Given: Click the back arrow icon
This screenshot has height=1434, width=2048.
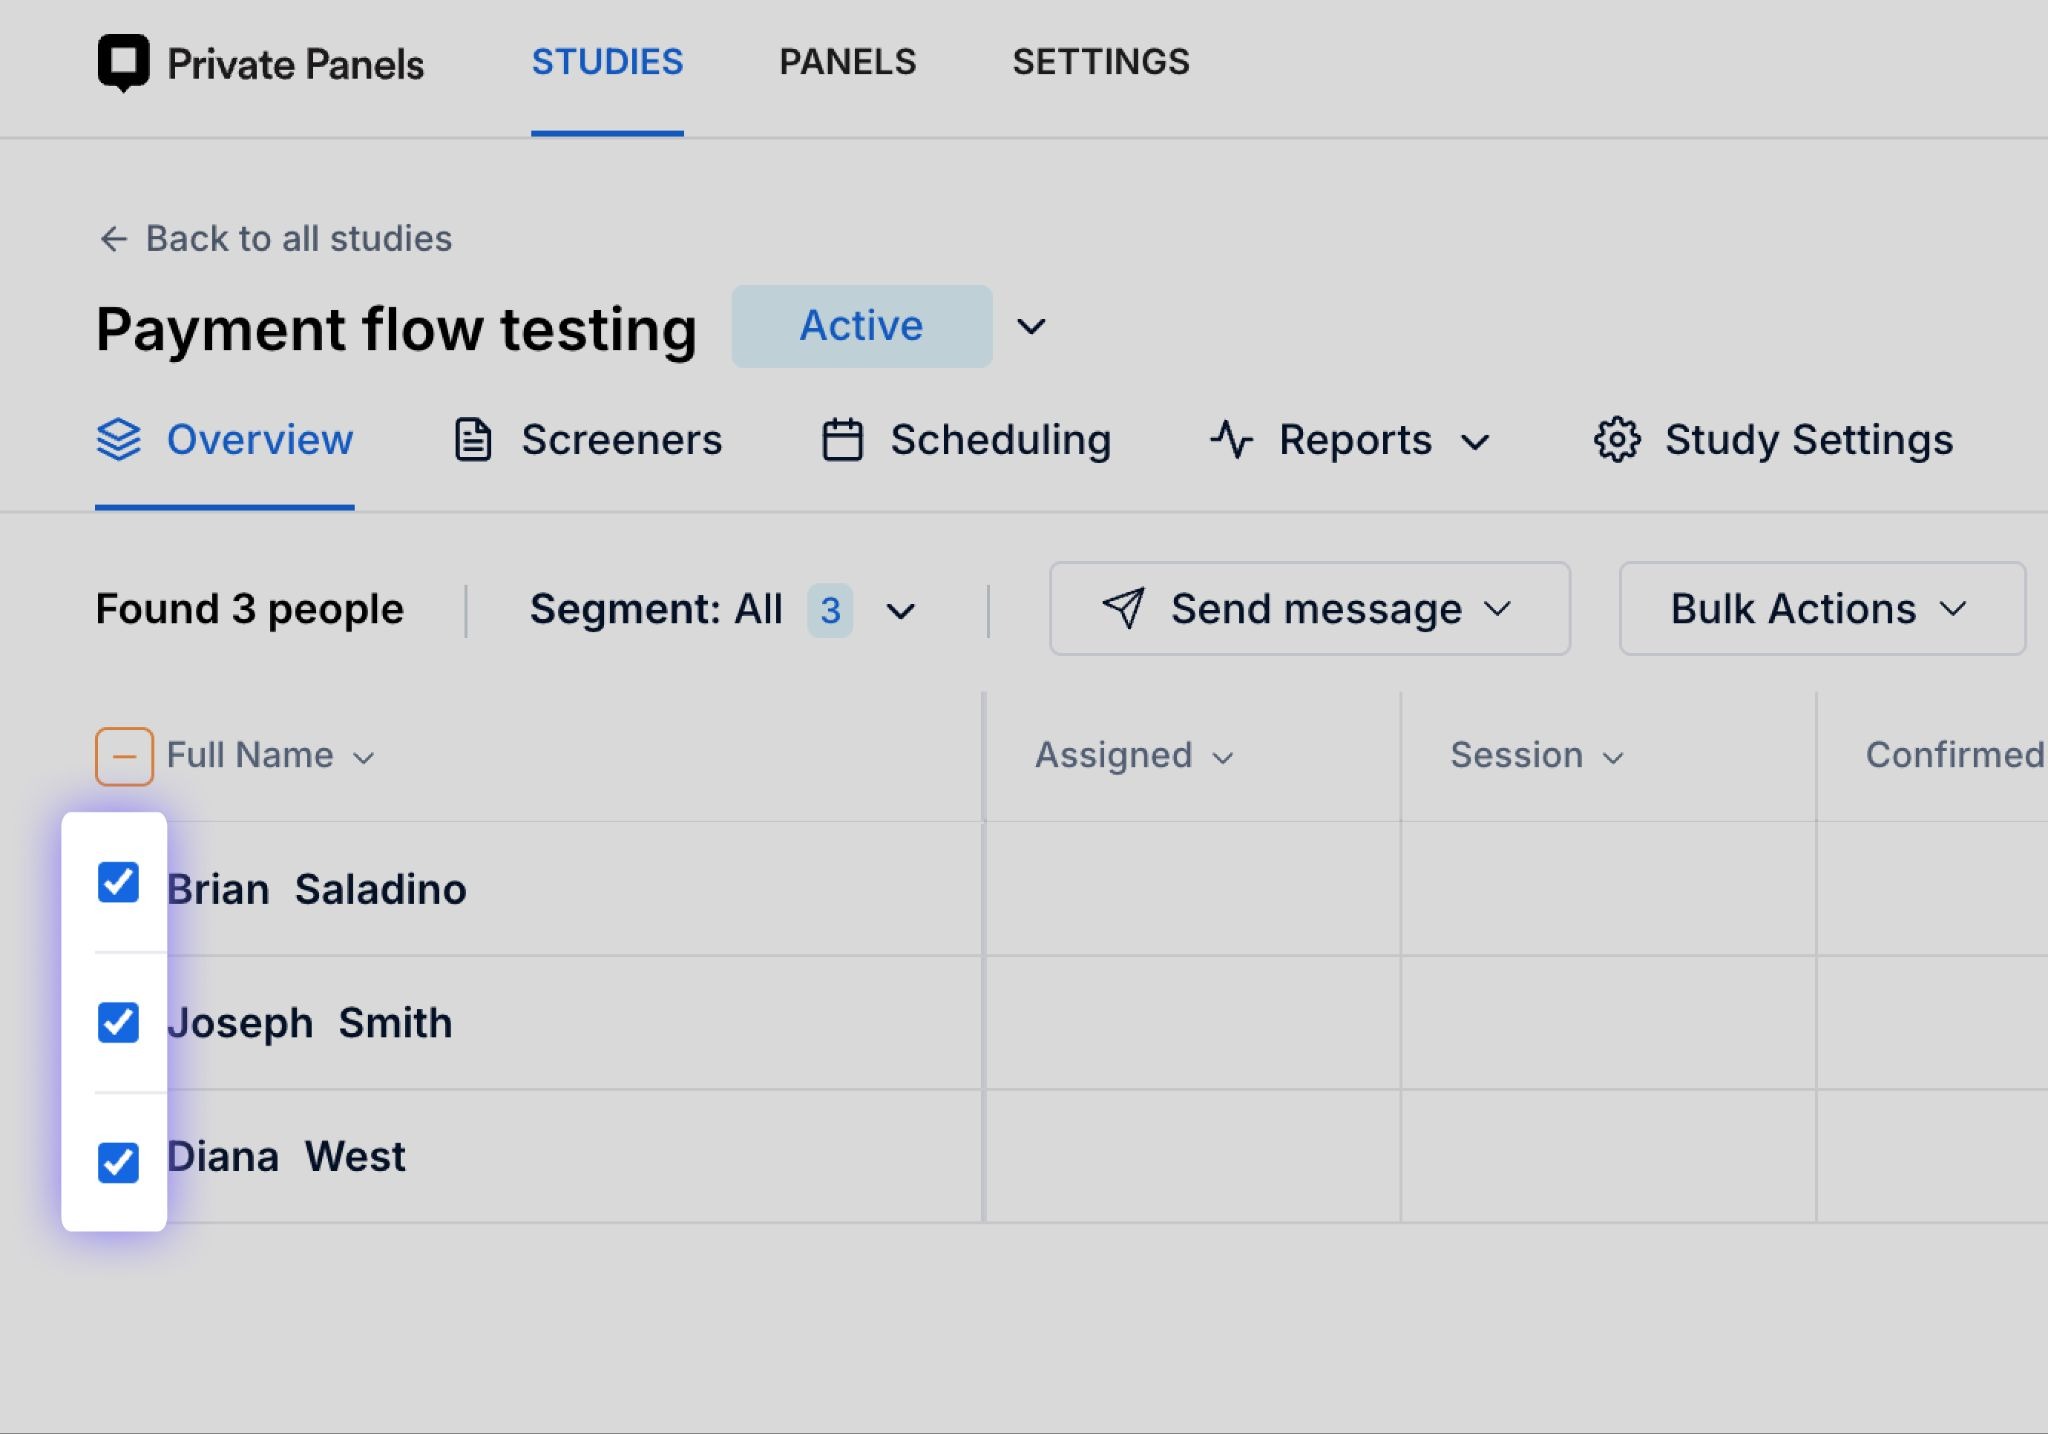Looking at the screenshot, I should point(113,239).
